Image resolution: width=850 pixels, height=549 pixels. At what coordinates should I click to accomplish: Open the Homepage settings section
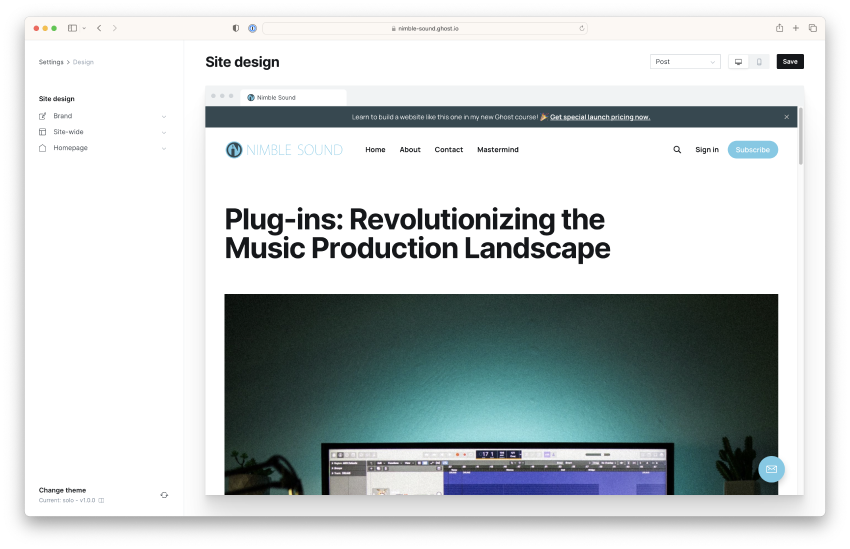102,147
